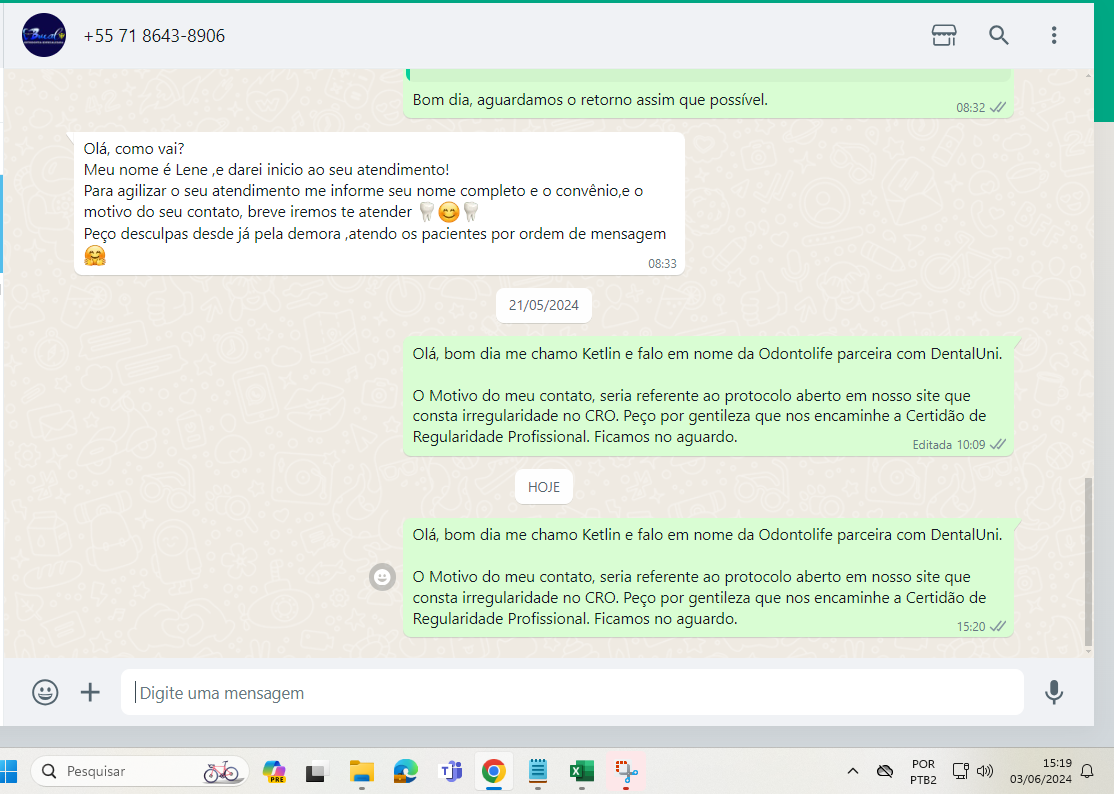Change the POR PTB2 keyboard language
1114x794 pixels.
click(924, 771)
